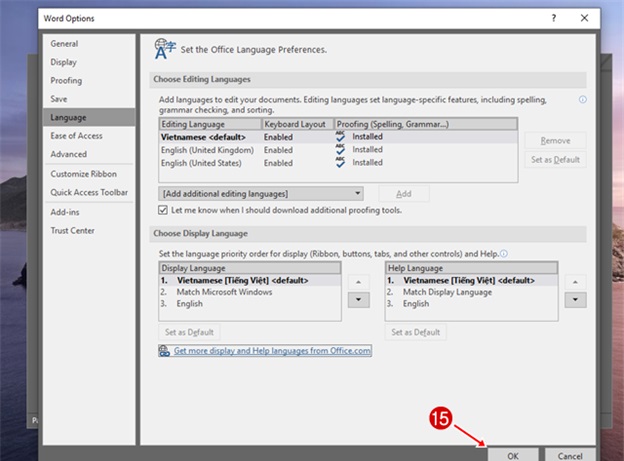Select English in Help Language list
Screen dimensions: 624x461
416,303
